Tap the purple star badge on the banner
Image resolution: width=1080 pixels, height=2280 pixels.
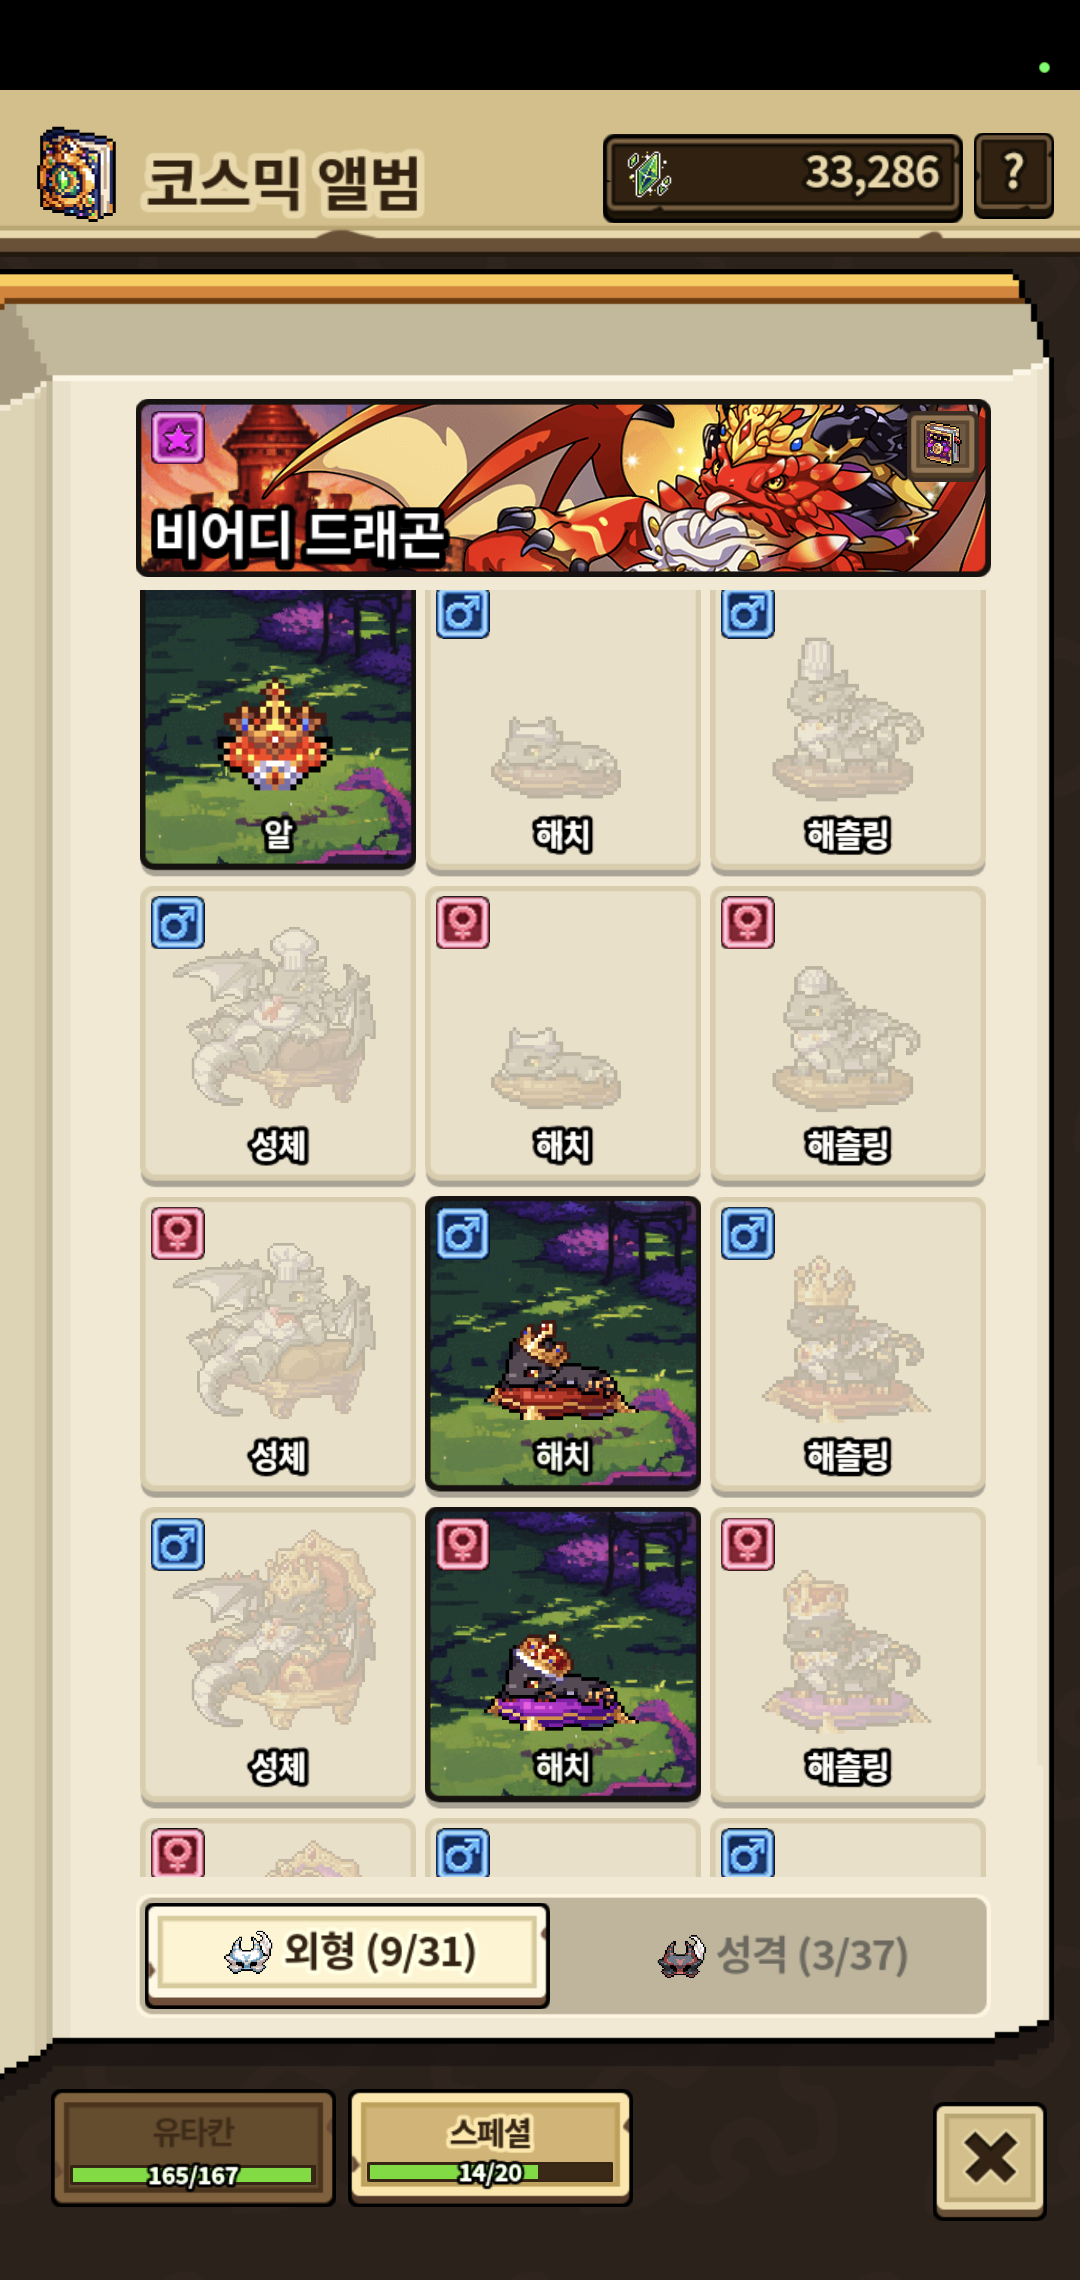pos(178,438)
